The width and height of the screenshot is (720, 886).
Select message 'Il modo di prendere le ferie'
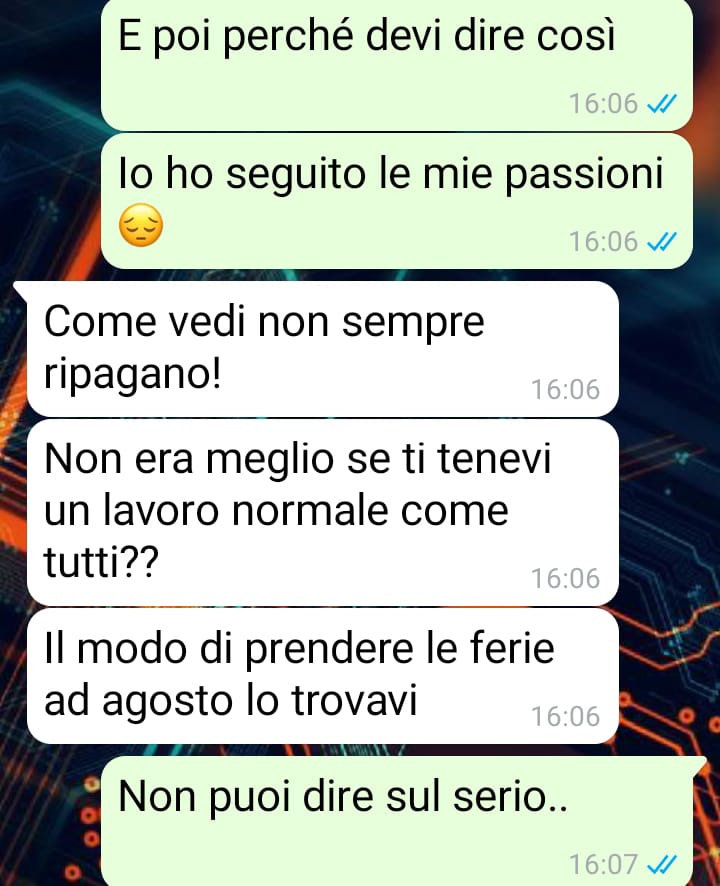click(323, 676)
